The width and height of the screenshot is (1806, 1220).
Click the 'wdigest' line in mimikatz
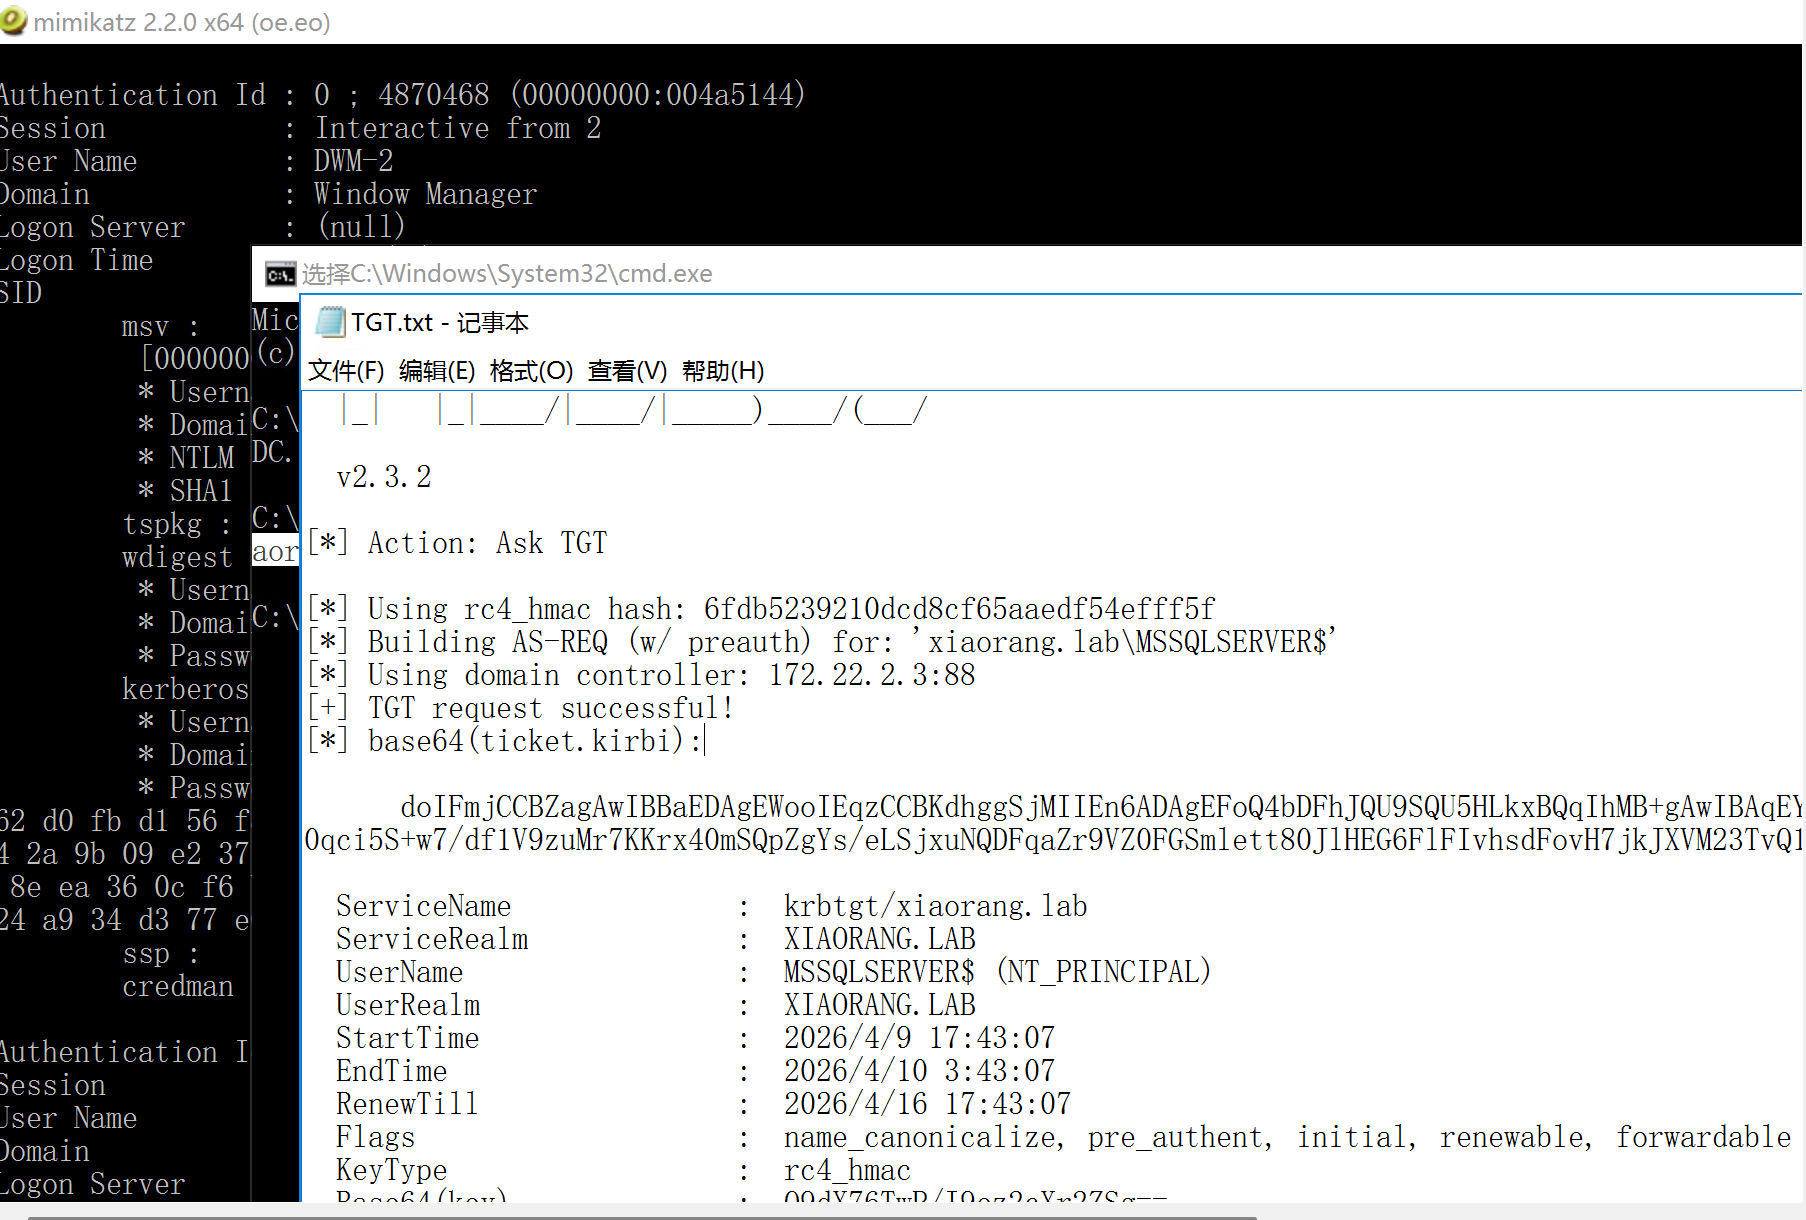pos(177,557)
